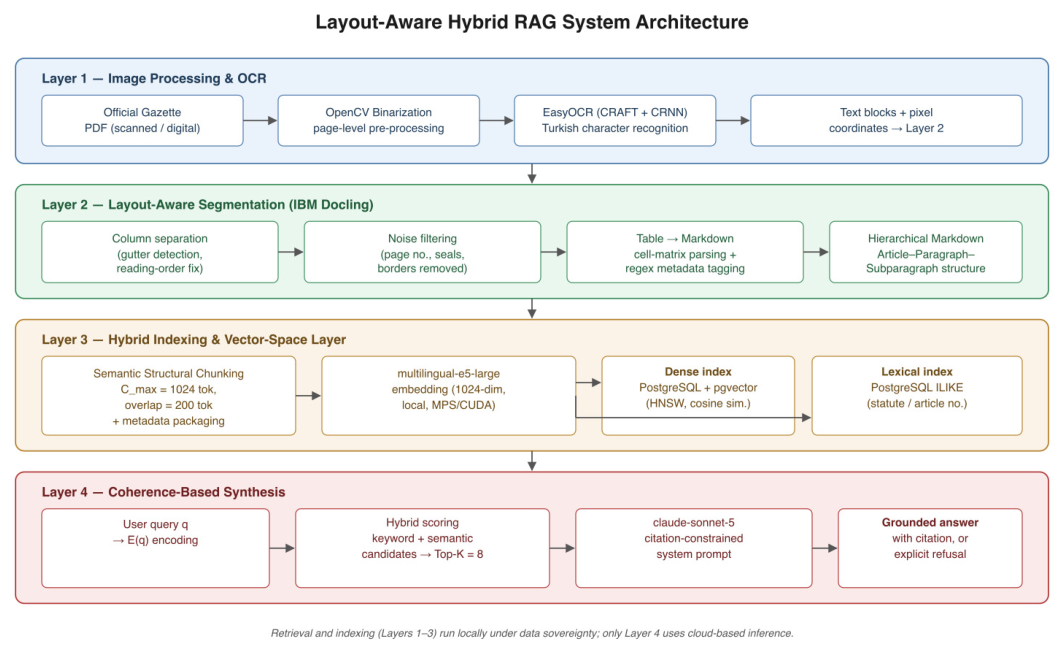Image resolution: width=1063 pixels, height=648 pixels.
Task: Click the "EasyOCR (CRAFT + CRNN)" box
Action: click(x=615, y=121)
